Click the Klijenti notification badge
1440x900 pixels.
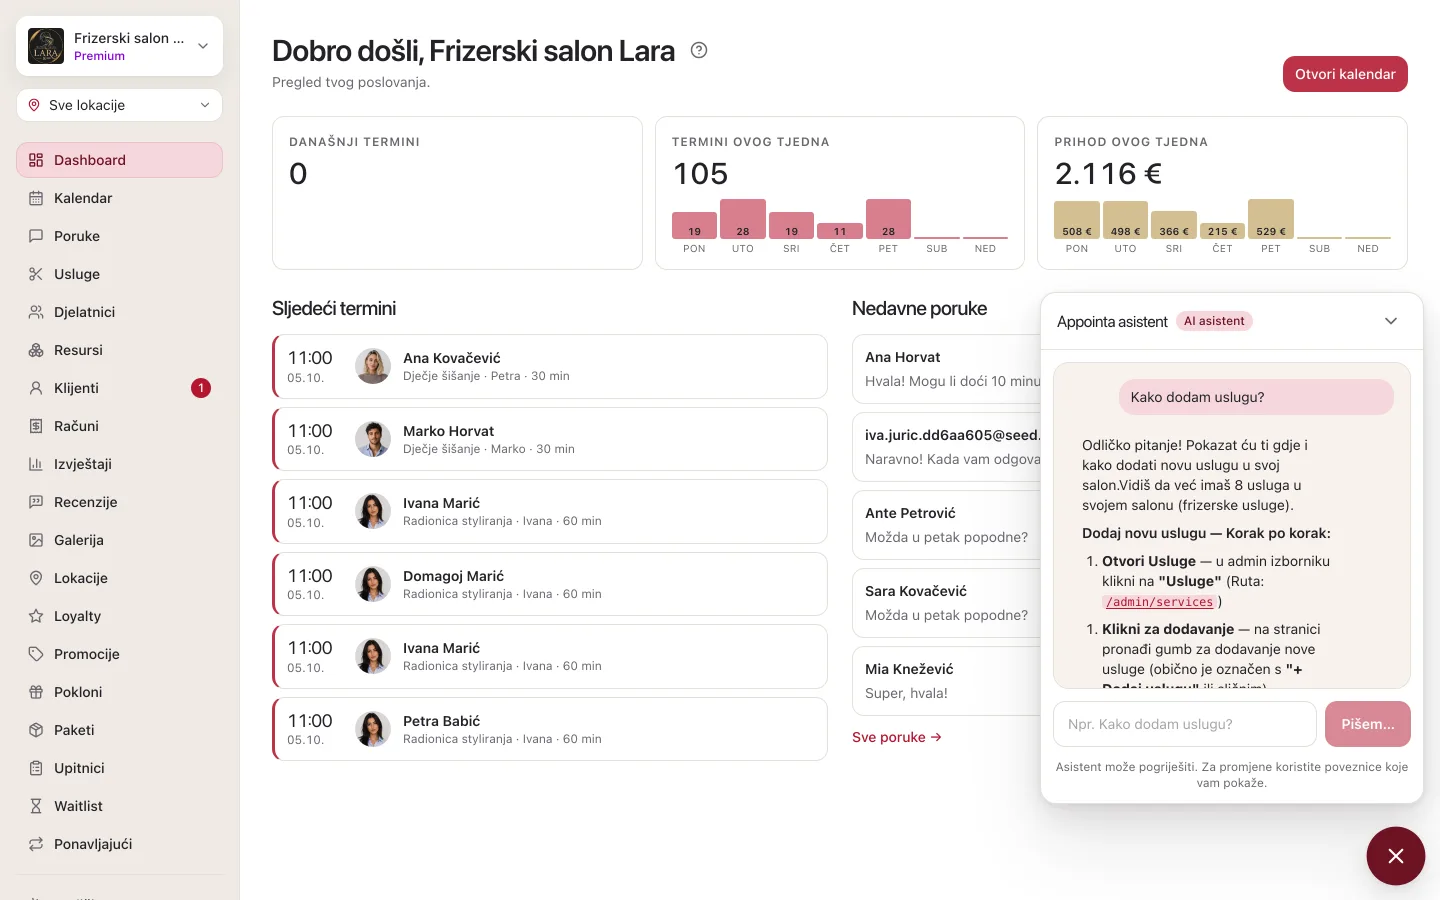[201, 388]
